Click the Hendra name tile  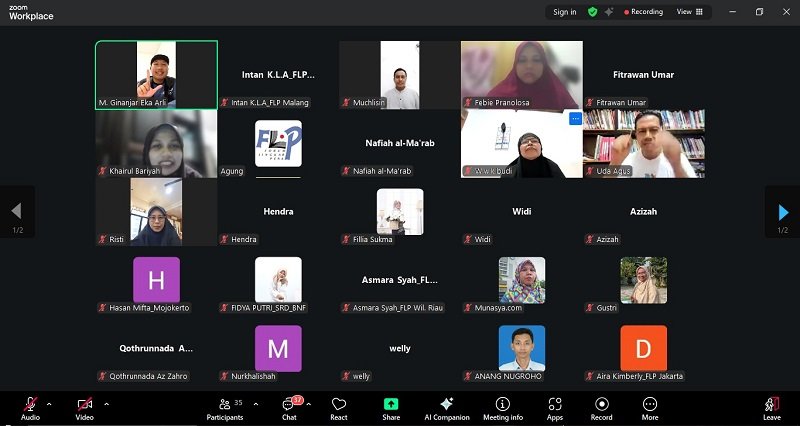pyautogui.click(x=278, y=212)
